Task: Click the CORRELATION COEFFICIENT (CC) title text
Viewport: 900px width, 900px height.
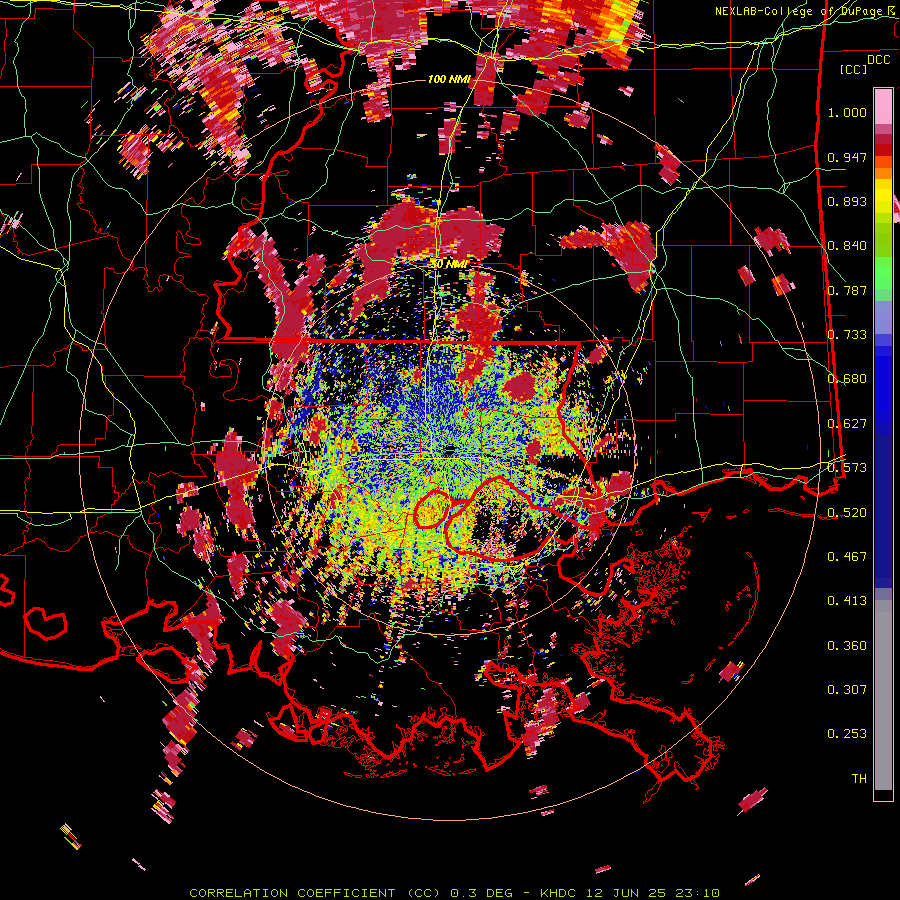Action: (x=315, y=893)
